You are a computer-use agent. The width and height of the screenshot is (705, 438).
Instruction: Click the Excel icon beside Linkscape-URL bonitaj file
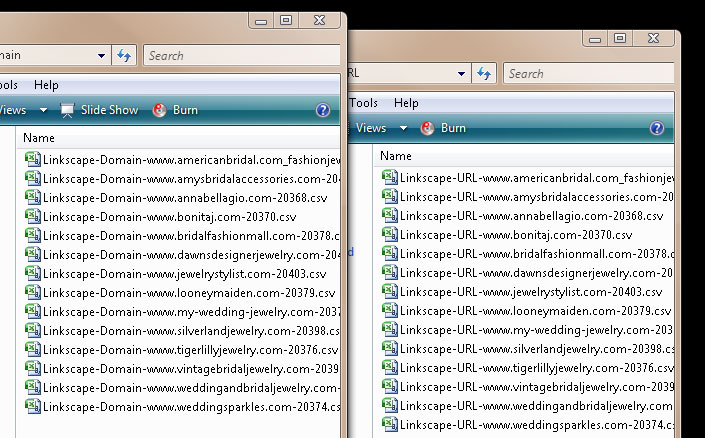point(390,234)
